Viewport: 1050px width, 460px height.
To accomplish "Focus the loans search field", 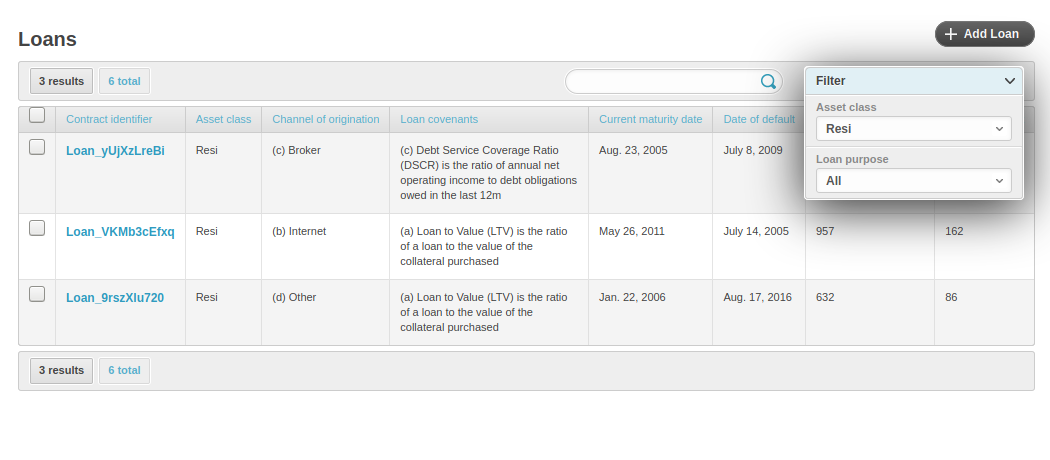I will point(660,82).
